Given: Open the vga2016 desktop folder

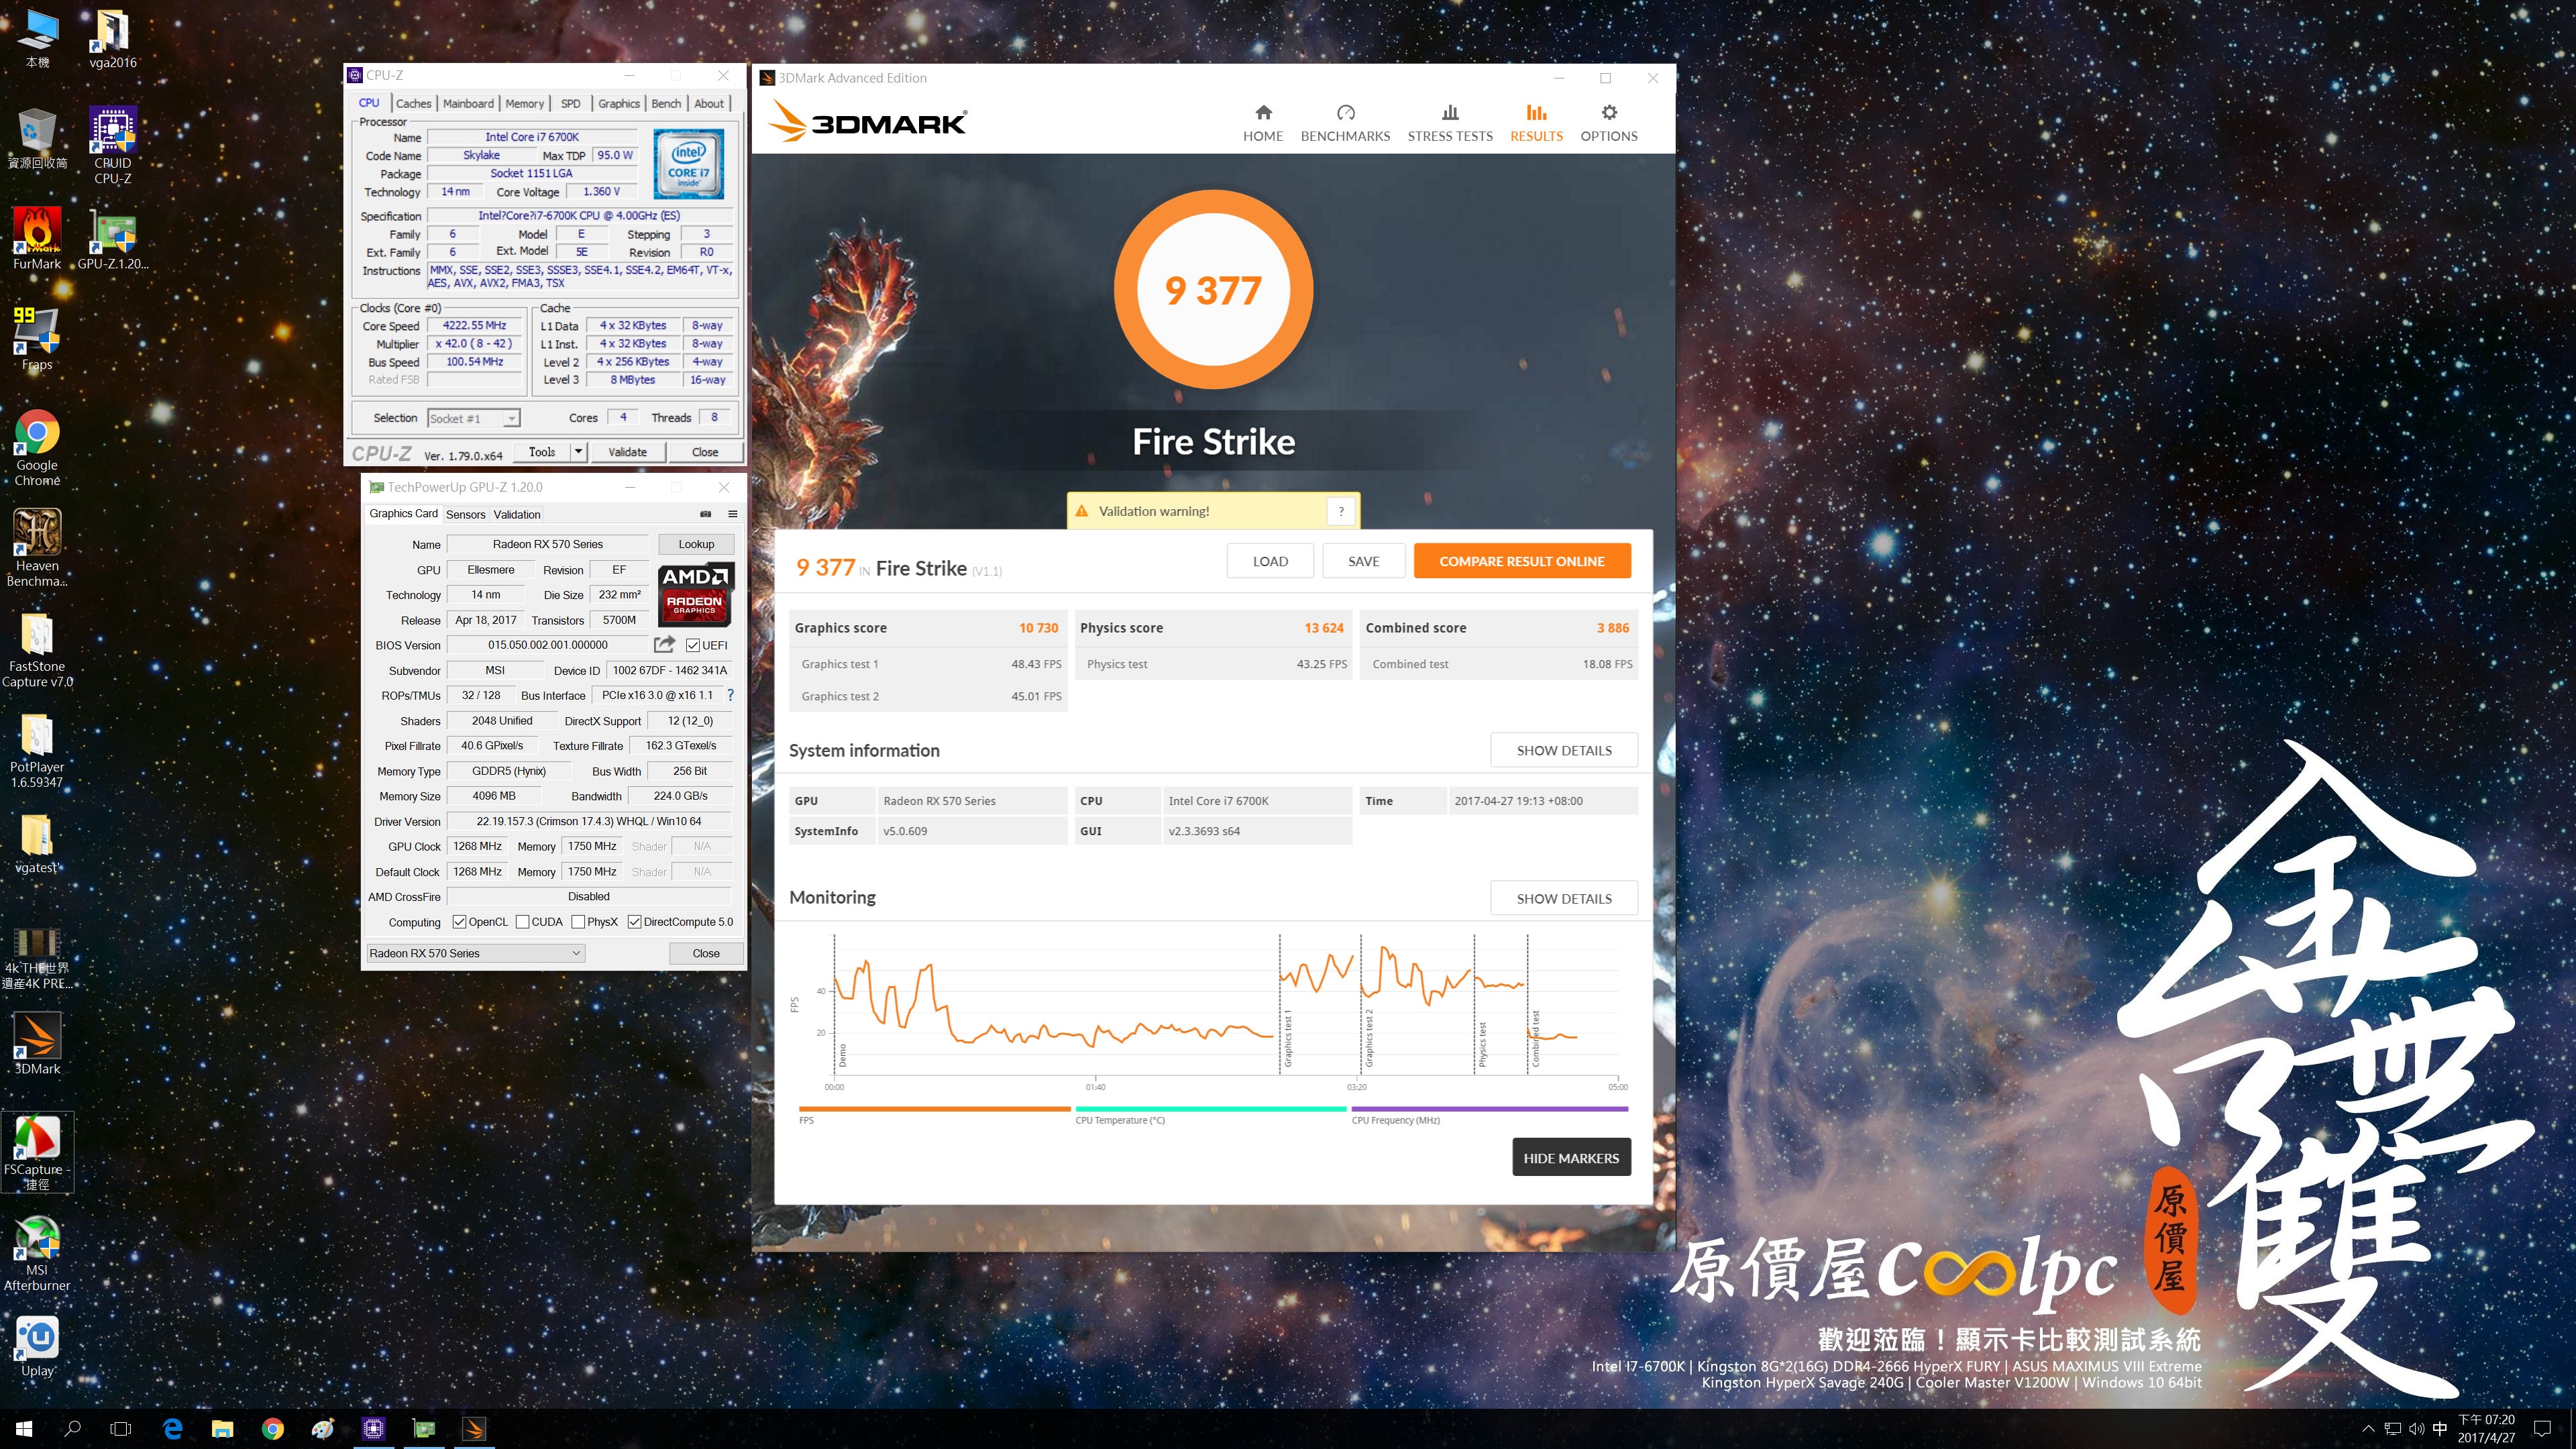Looking at the screenshot, I should tap(112, 38).
